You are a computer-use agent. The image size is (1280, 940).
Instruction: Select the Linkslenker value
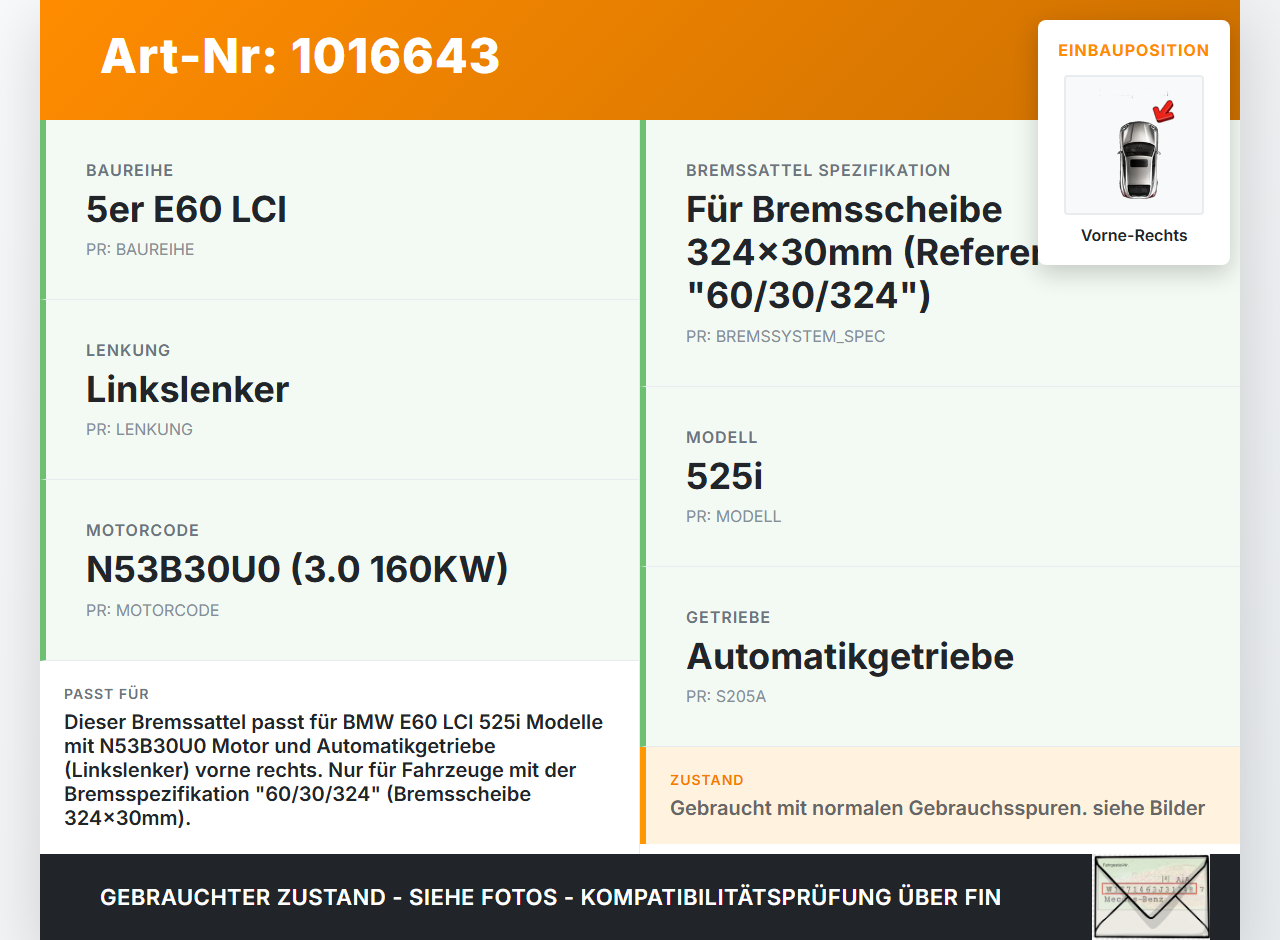point(187,390)
